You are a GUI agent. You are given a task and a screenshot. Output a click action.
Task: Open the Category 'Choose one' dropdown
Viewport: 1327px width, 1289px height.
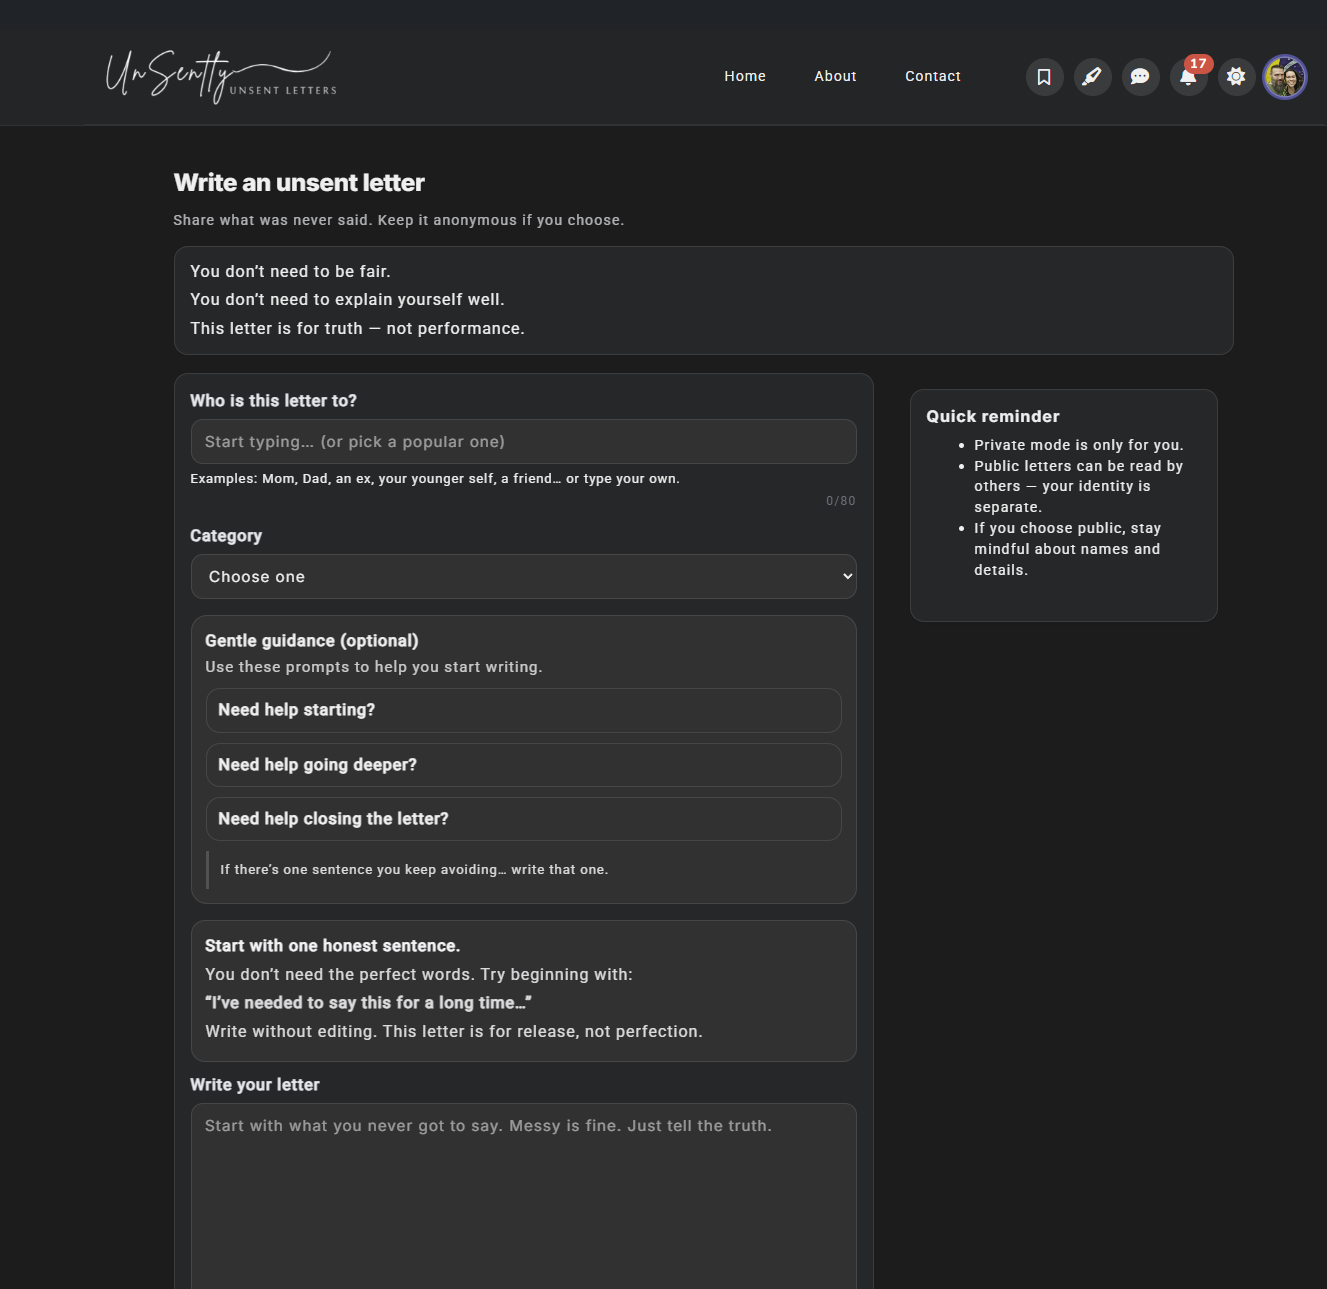(x=523, y=577)
